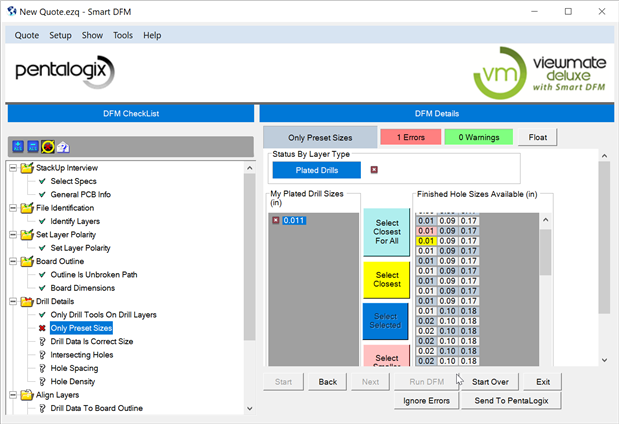The width and height of the screenshot is (619, 424).
Task: Click the Back button
Action: tap(328, 382)
